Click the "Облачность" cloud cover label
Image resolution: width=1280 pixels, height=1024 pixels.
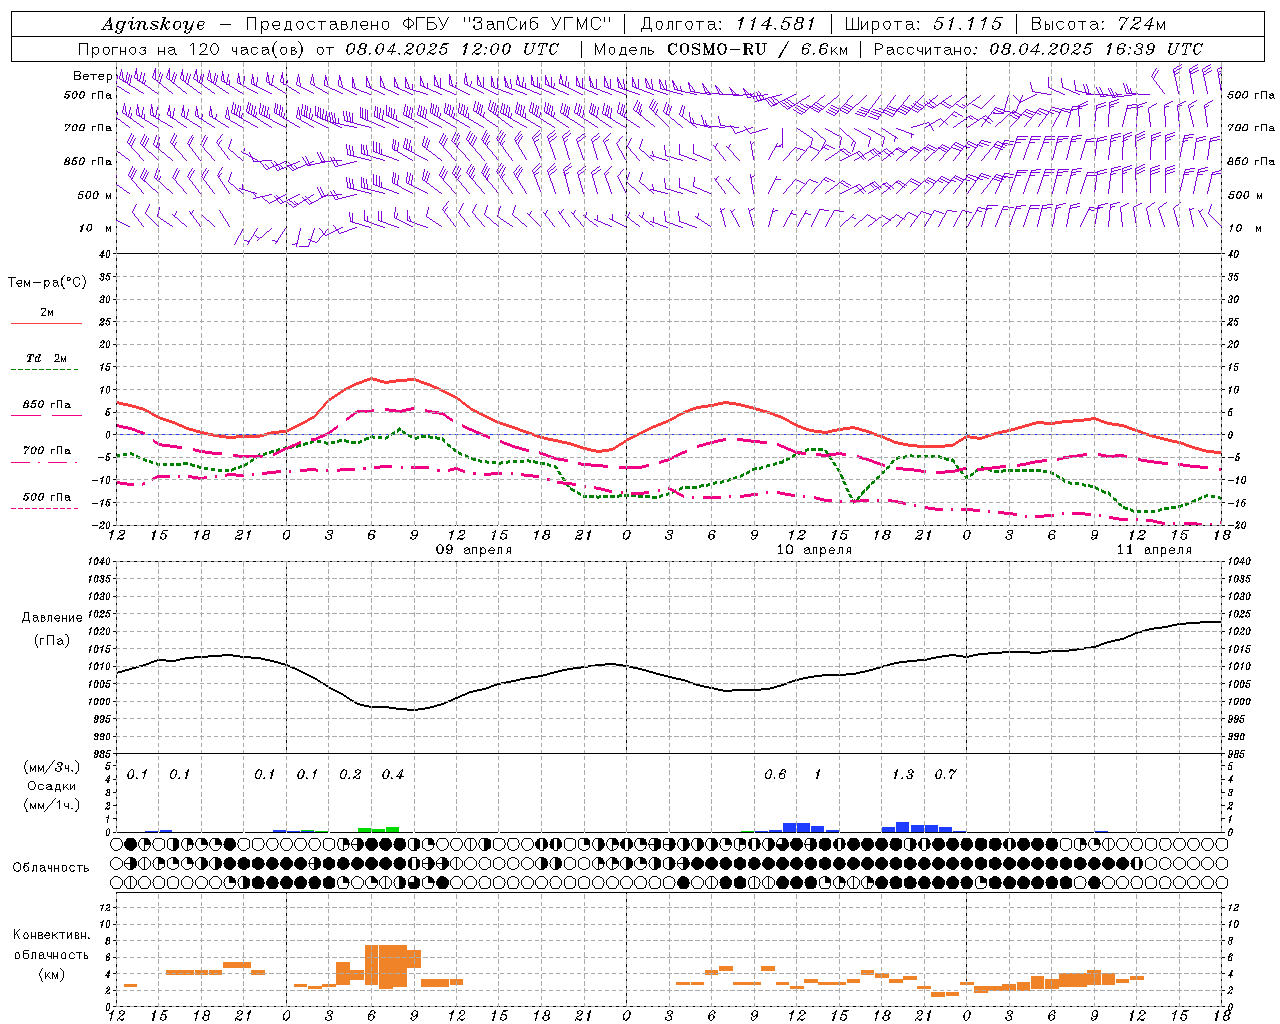pyautogui.click(x=51, y=868)
